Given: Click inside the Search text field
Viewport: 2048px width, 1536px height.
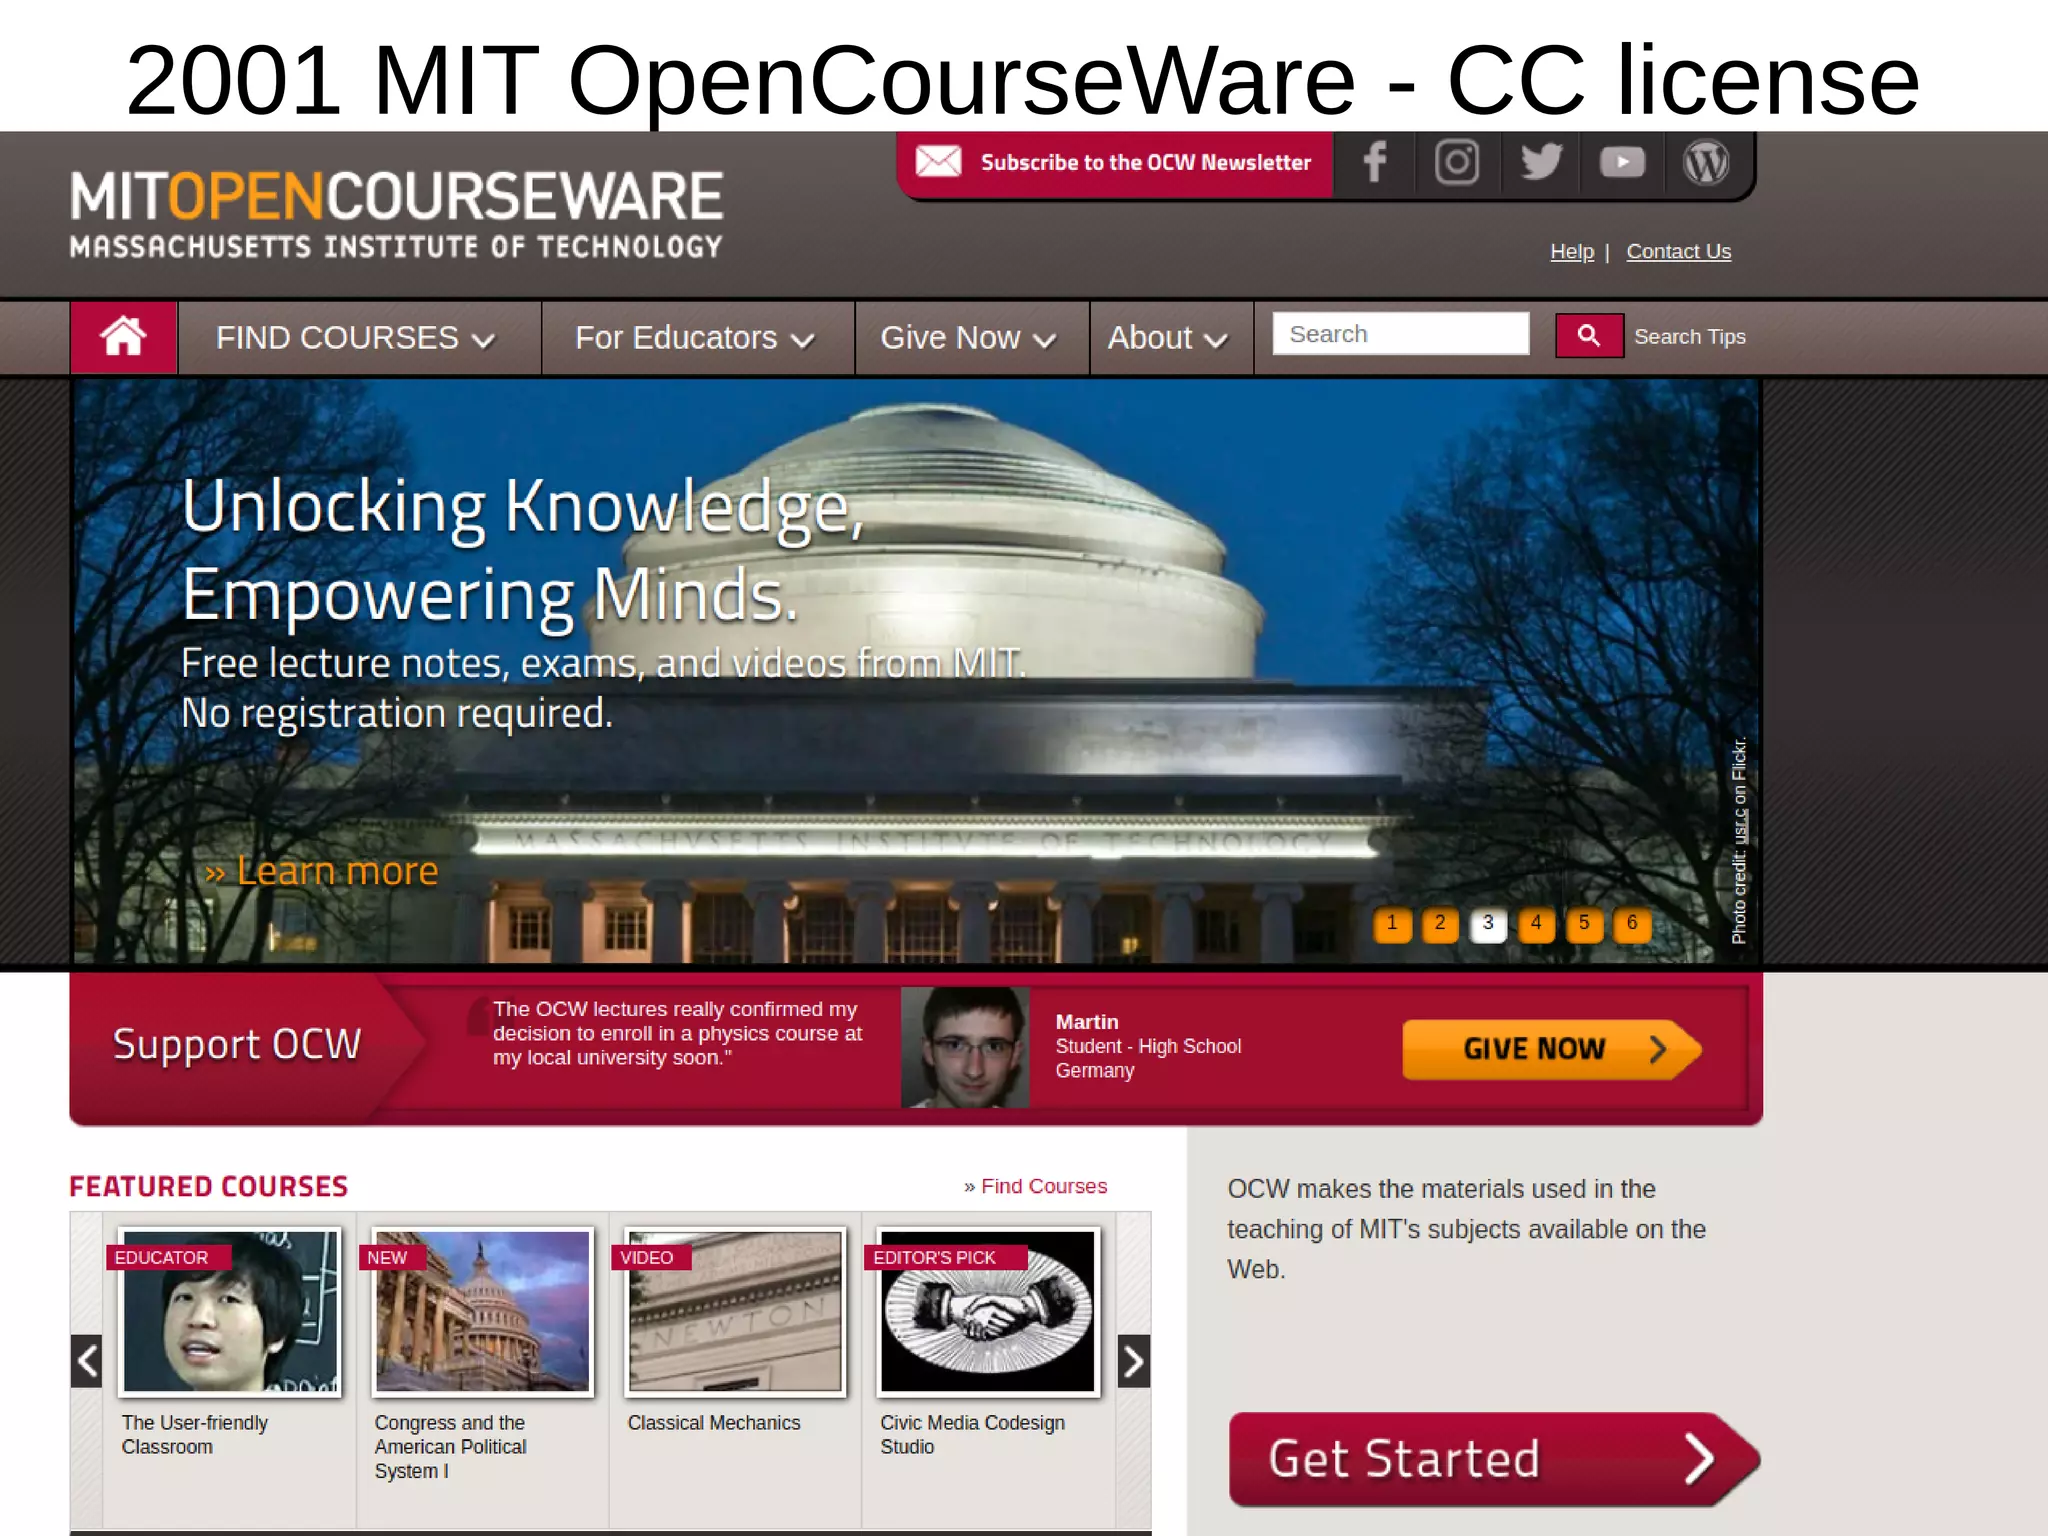Looking at the screenshot, I should (x=1400, y=334).
